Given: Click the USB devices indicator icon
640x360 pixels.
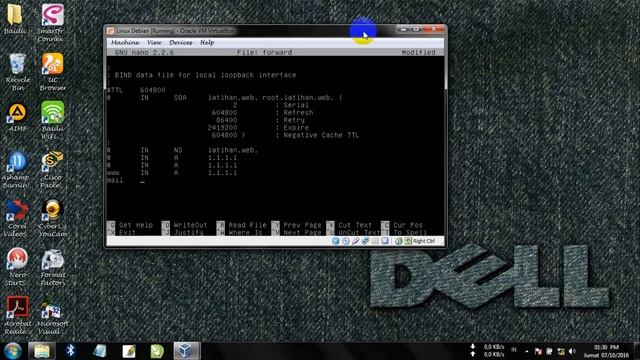Looking at the screenshot, I should coord(356,241).
